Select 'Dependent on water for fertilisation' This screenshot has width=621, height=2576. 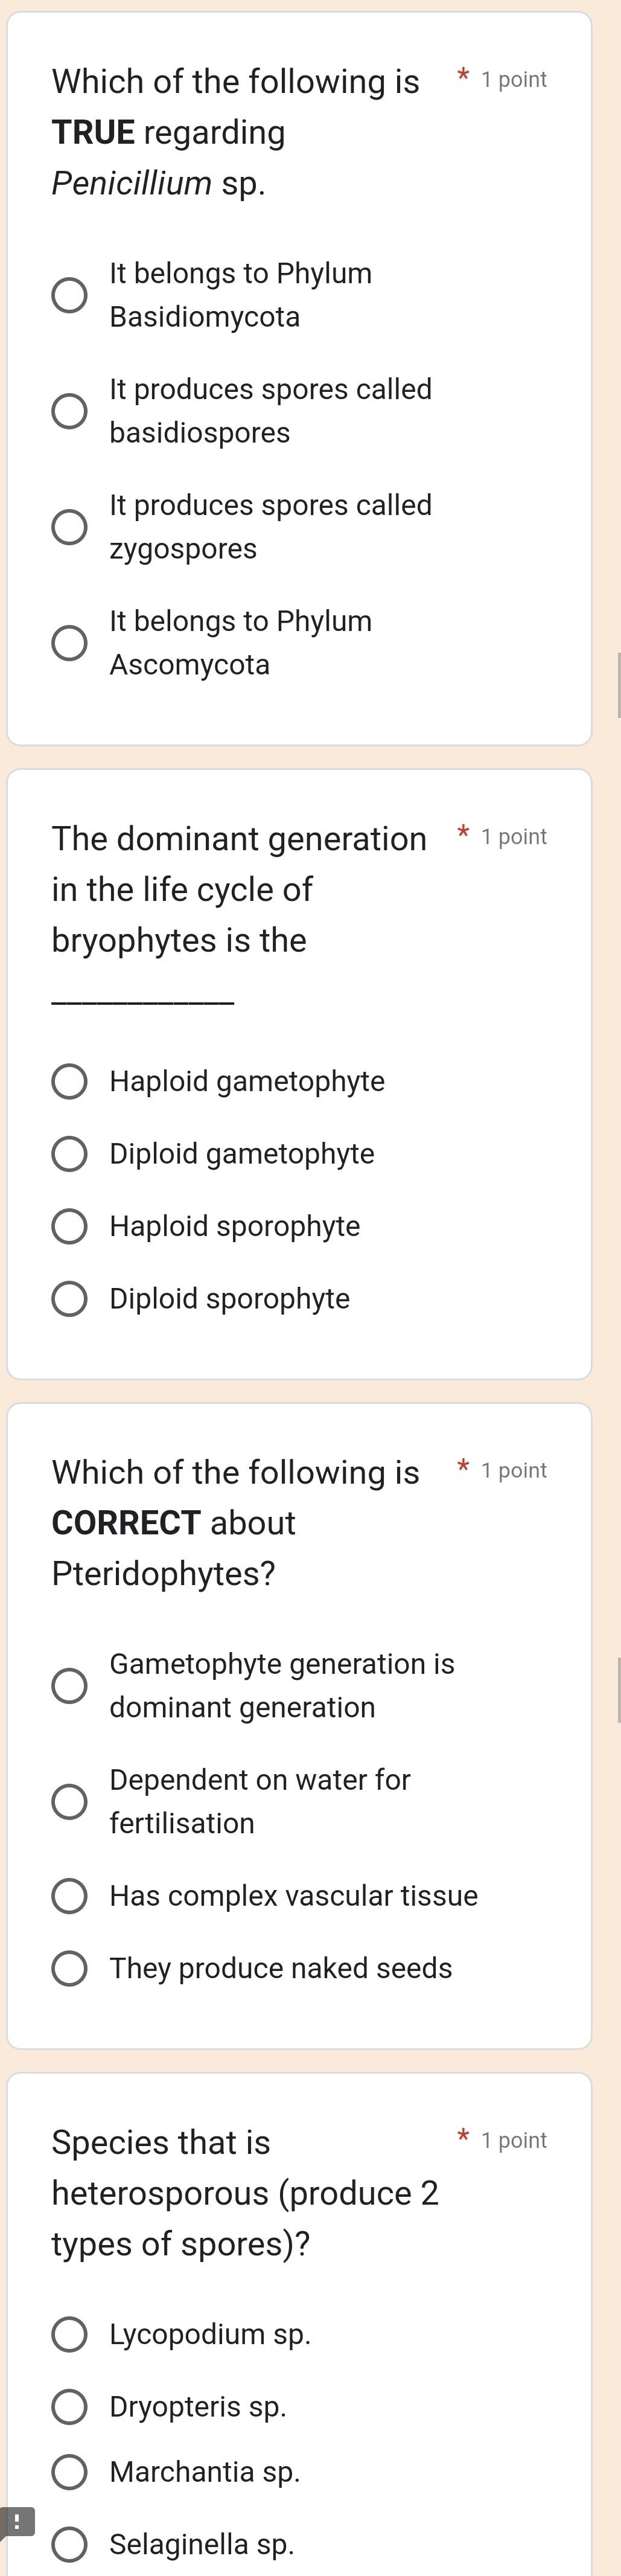(x=69, y=1801)
